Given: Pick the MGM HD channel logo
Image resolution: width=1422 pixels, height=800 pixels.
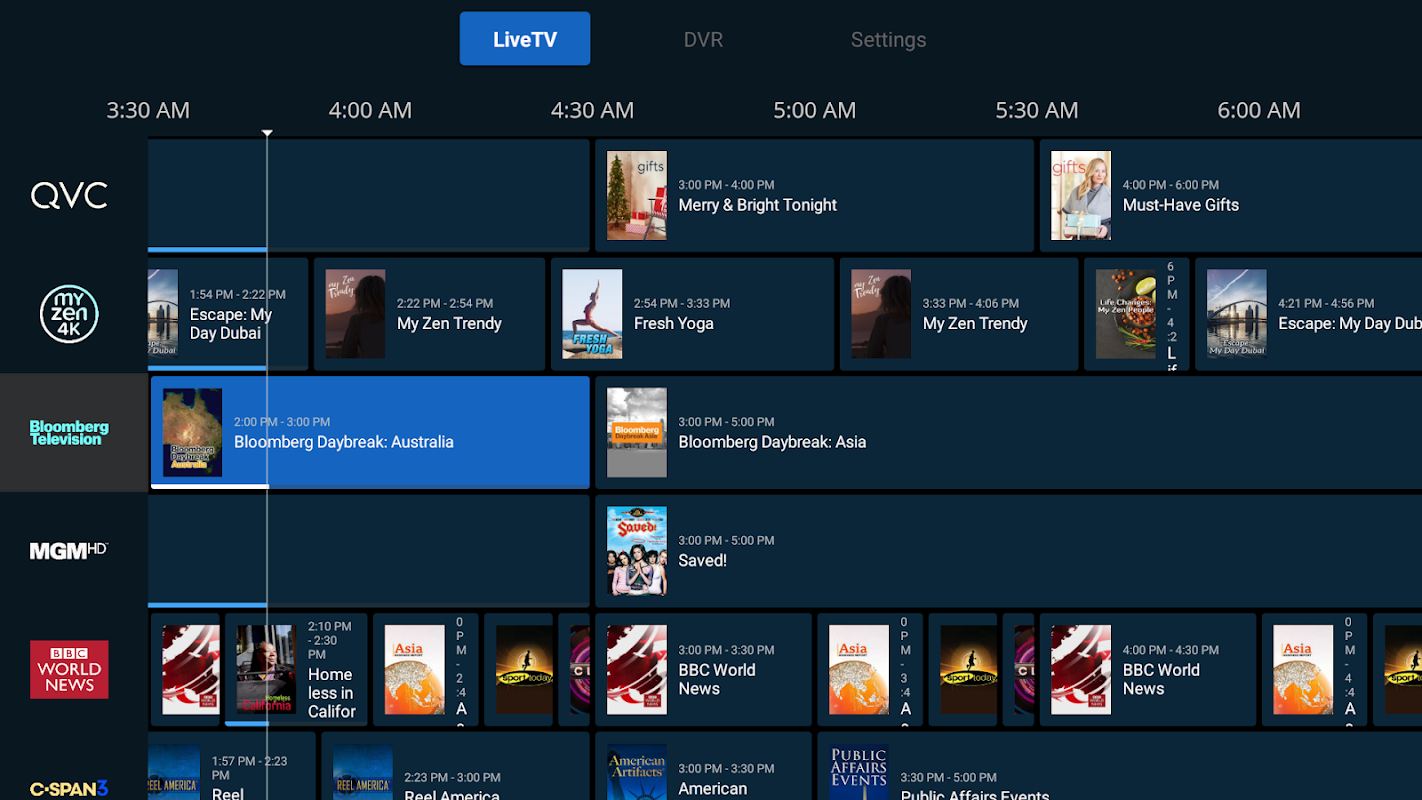Looking at the screenshot, I should pyautogui.click(x=69, y=551).
